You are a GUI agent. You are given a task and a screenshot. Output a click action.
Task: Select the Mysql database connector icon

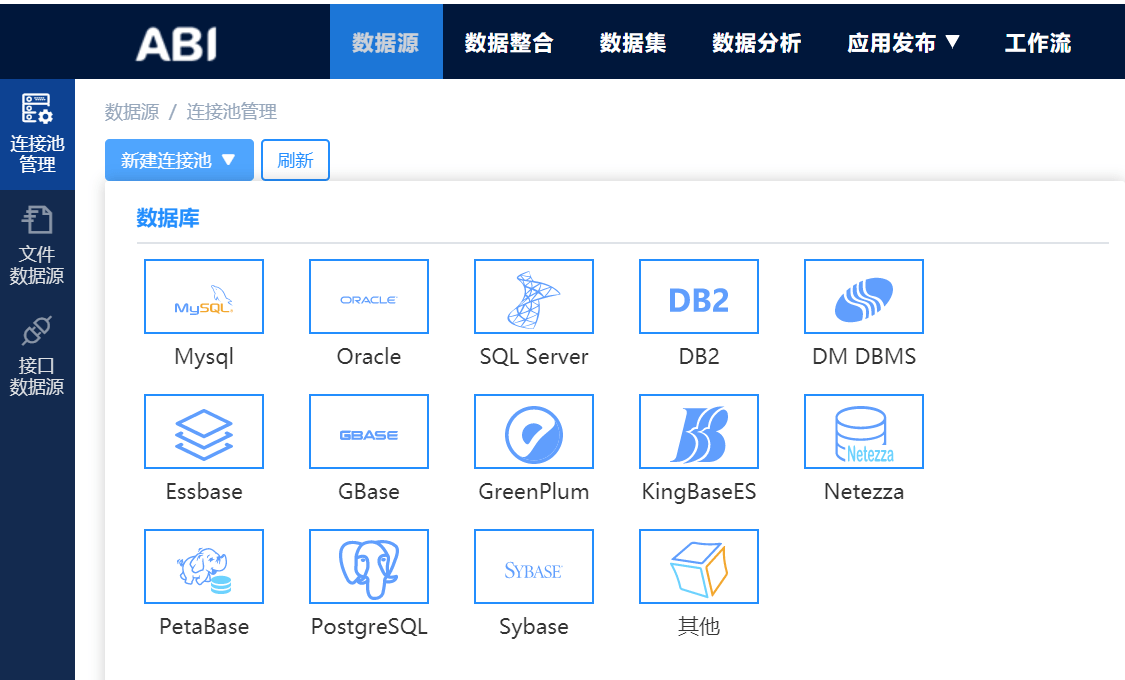click(x=204, y=296)
